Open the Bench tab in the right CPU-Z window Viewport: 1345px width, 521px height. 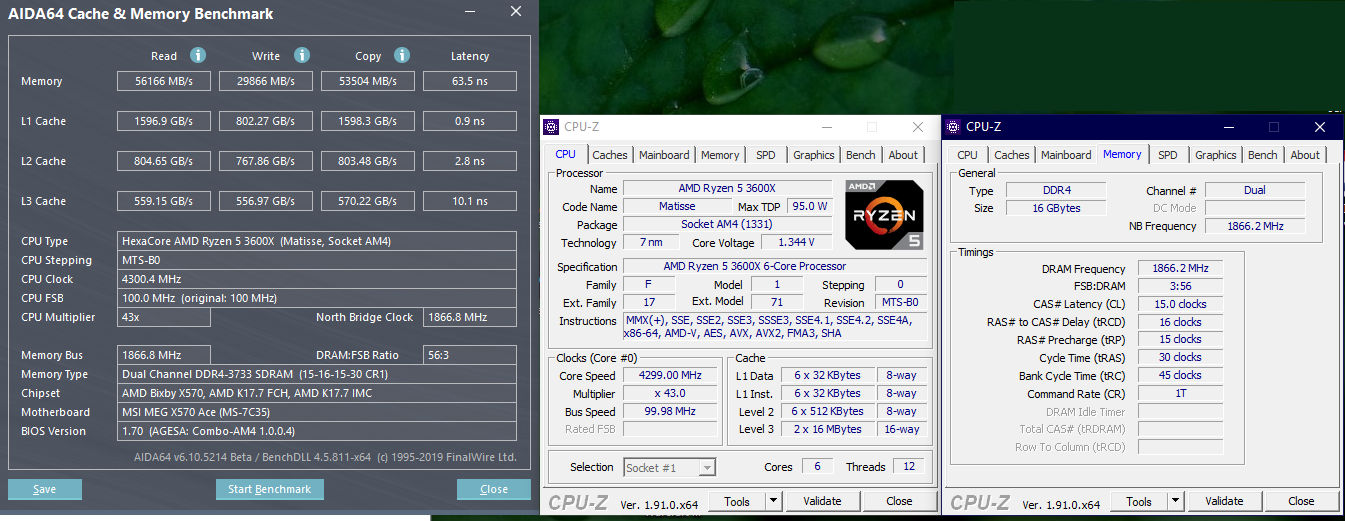pos(1263,155)
